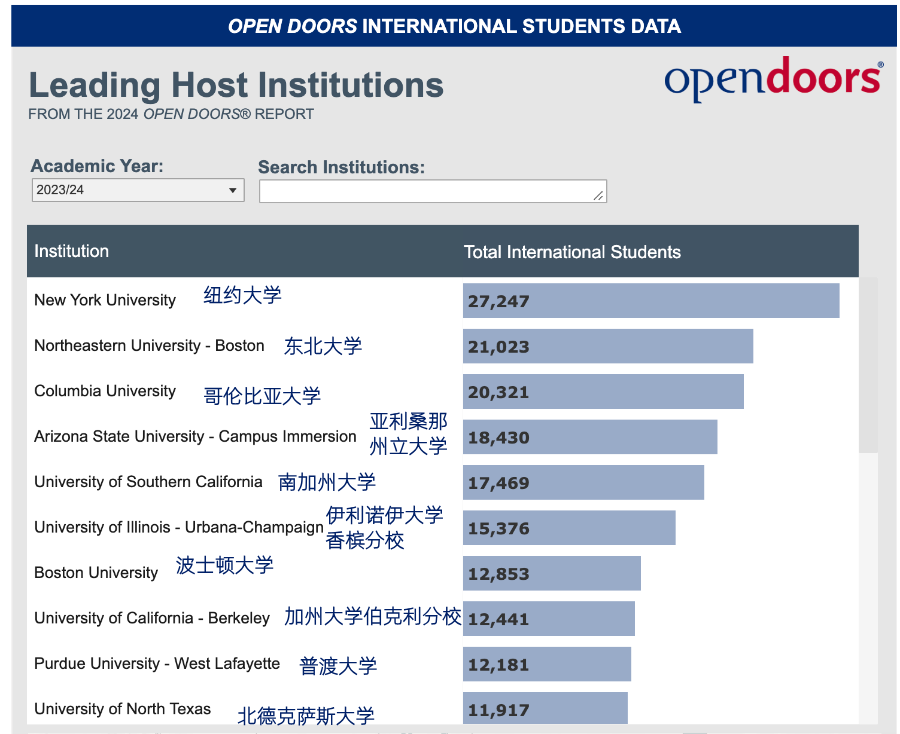900x734 pixels.
Task: Click the Total International Students column header
Action: pos(572,252)
